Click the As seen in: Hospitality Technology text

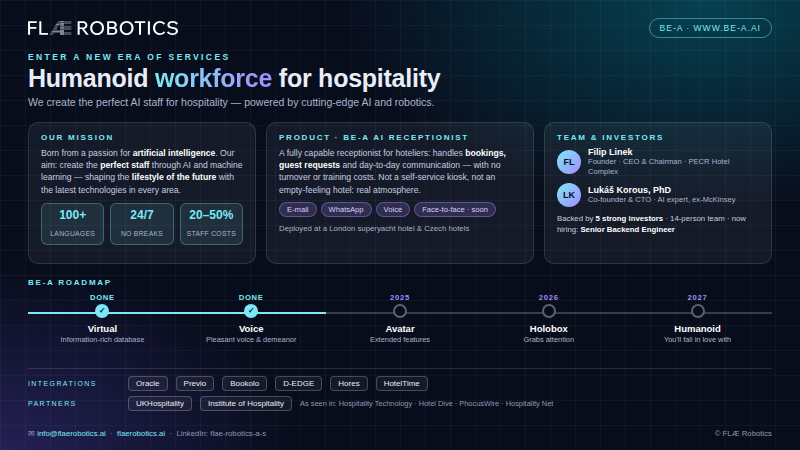point(427,403)
